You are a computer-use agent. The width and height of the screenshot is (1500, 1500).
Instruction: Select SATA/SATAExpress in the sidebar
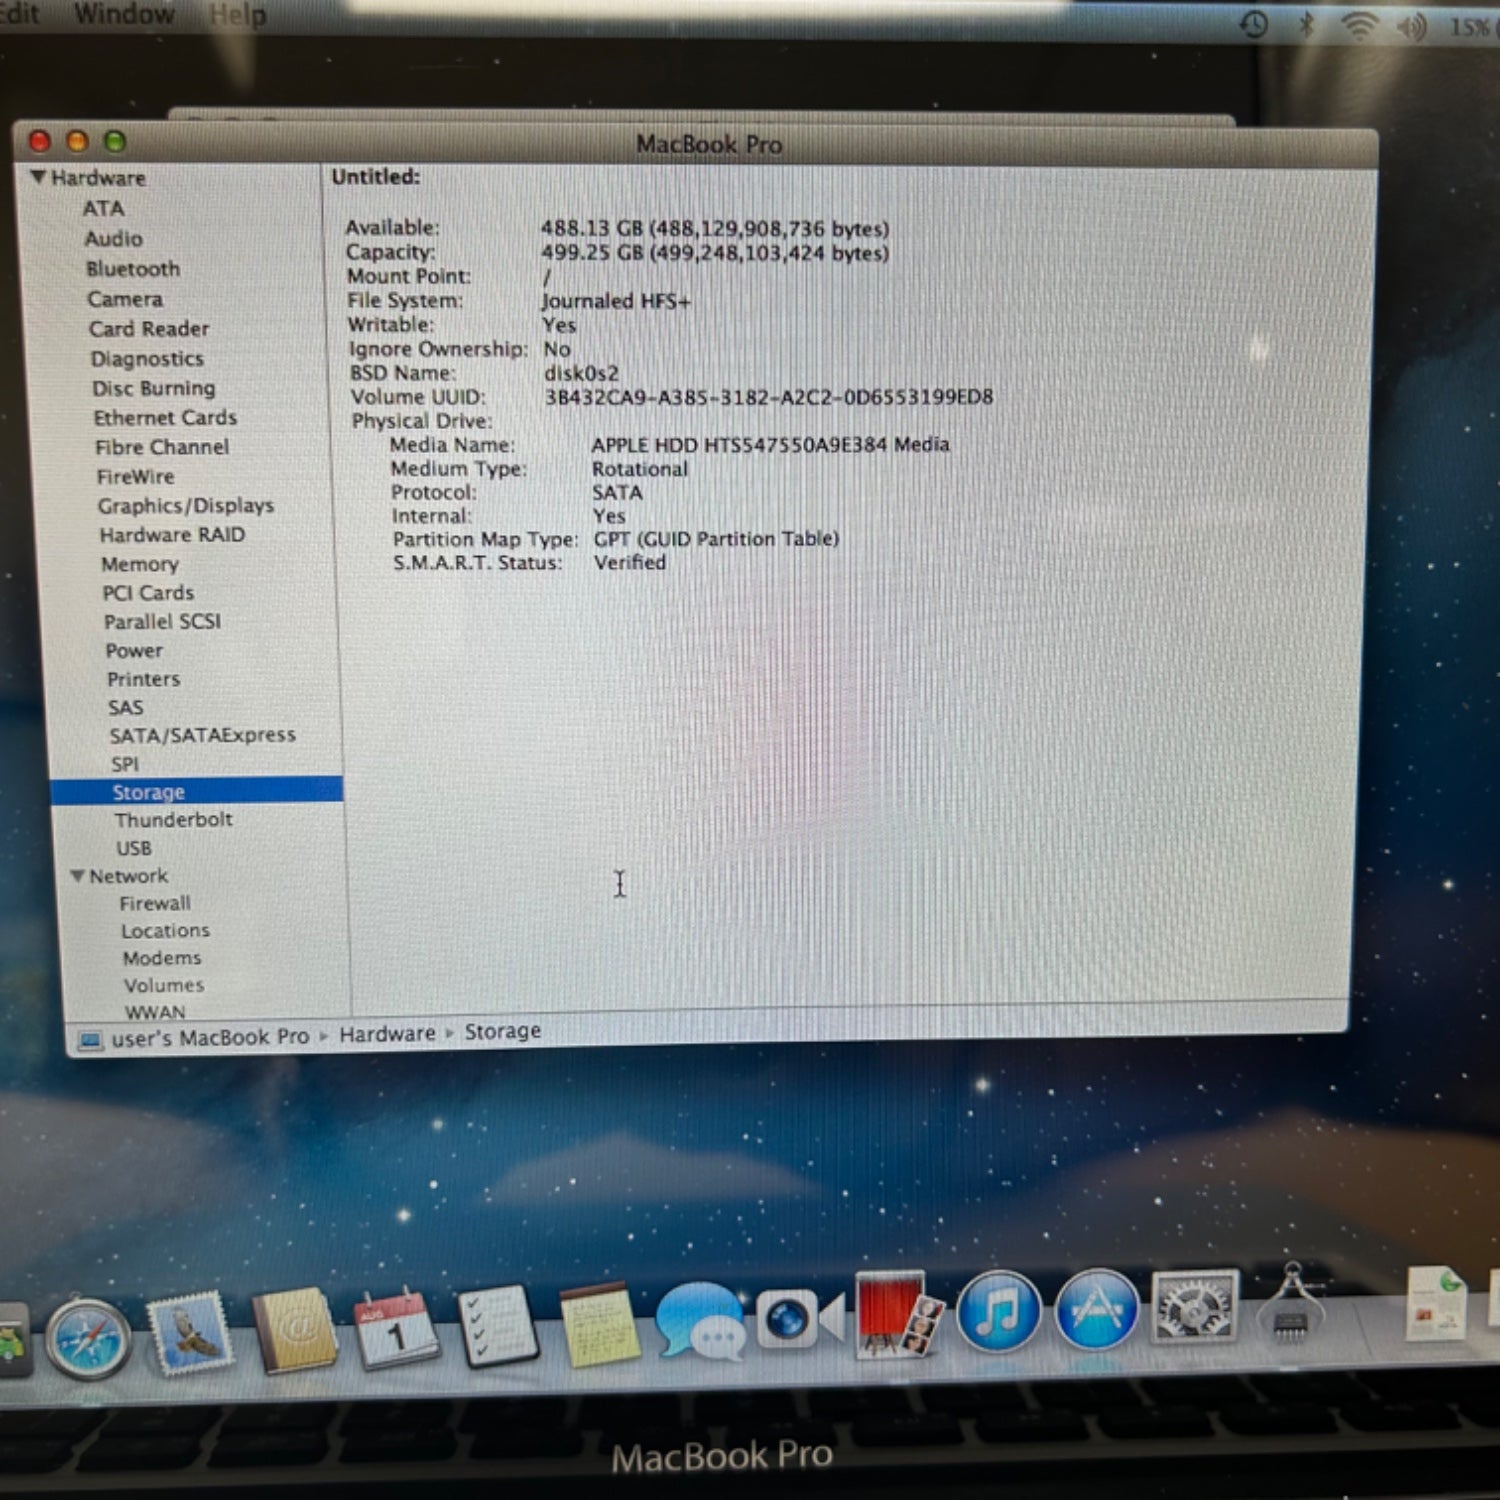coord(203,735)
